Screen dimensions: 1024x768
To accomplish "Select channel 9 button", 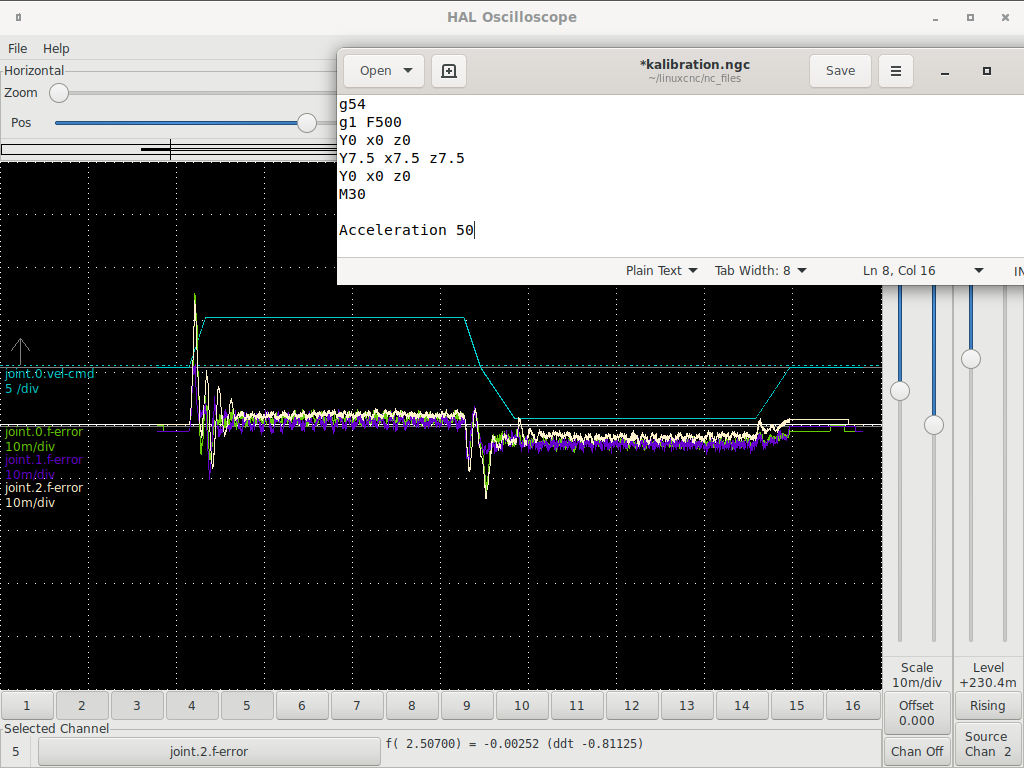I will tap(466, 705).
